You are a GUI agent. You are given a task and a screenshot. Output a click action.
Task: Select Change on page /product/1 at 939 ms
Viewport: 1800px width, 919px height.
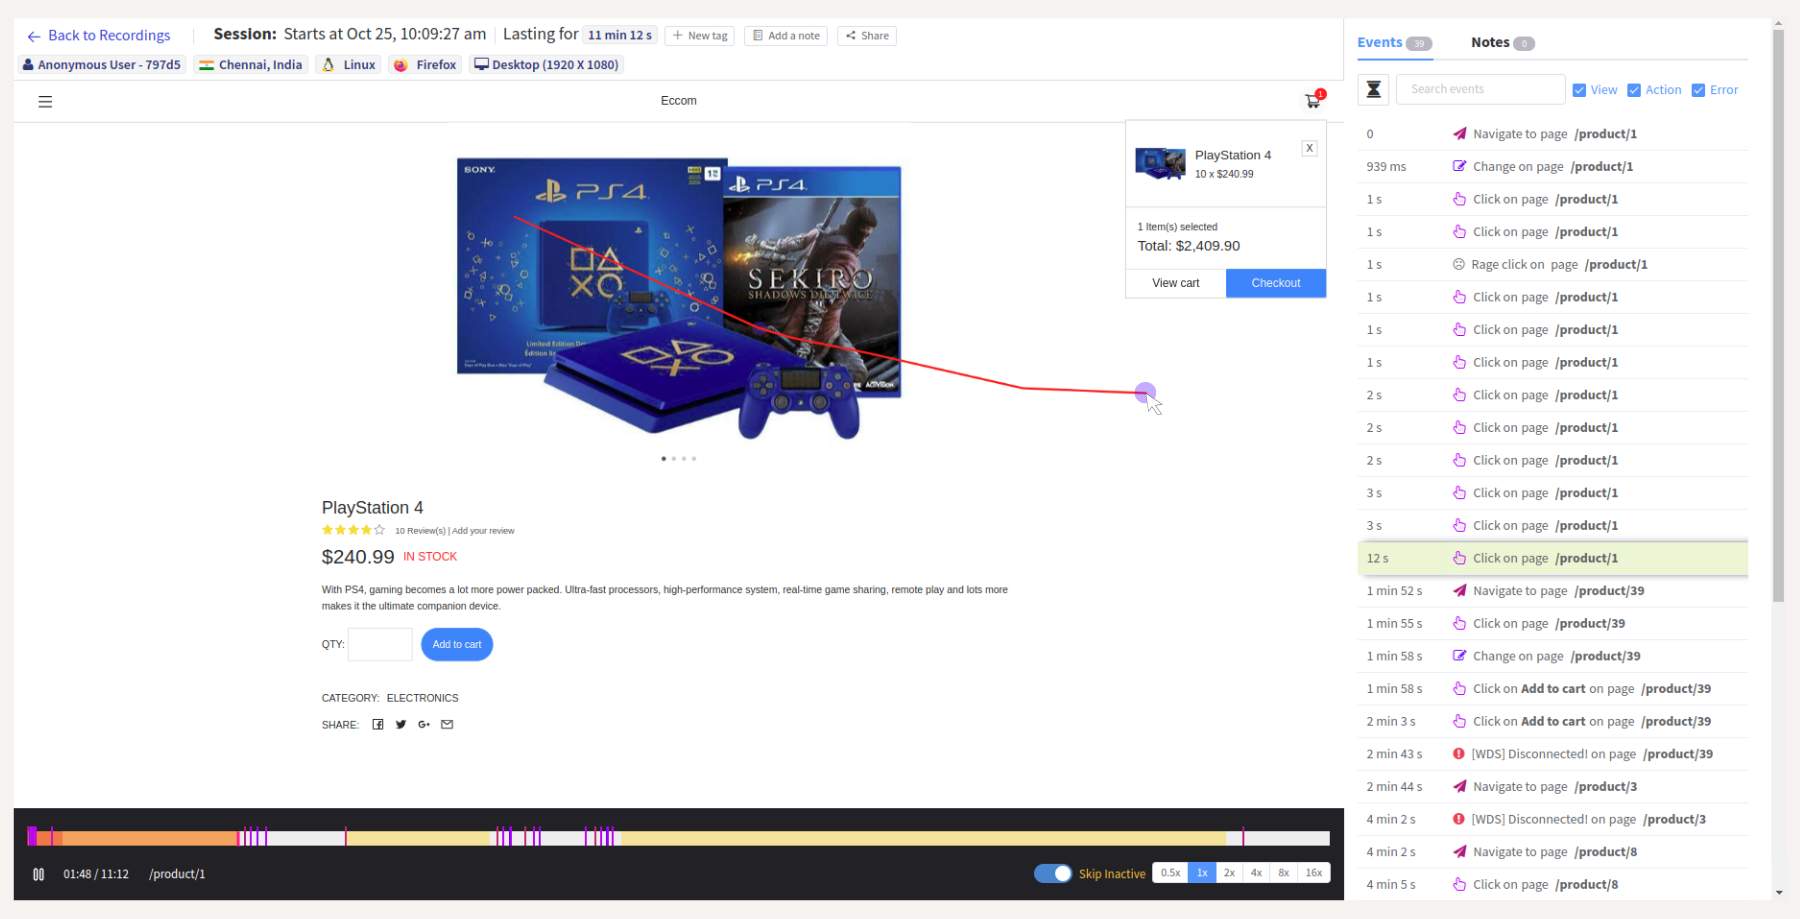click(1552, 167)
